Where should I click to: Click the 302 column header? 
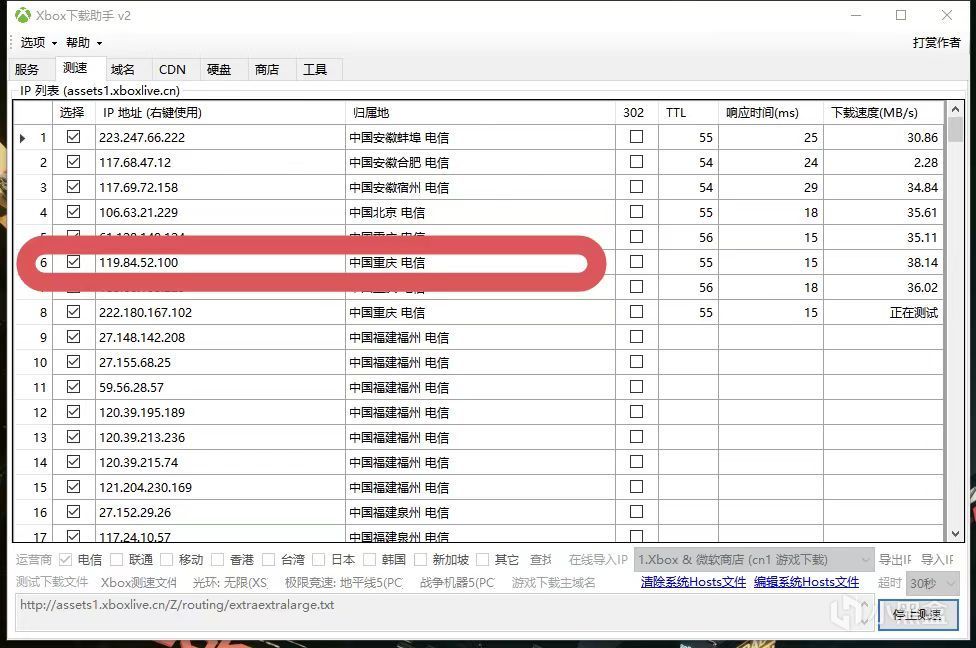click(x=637, y=113)
